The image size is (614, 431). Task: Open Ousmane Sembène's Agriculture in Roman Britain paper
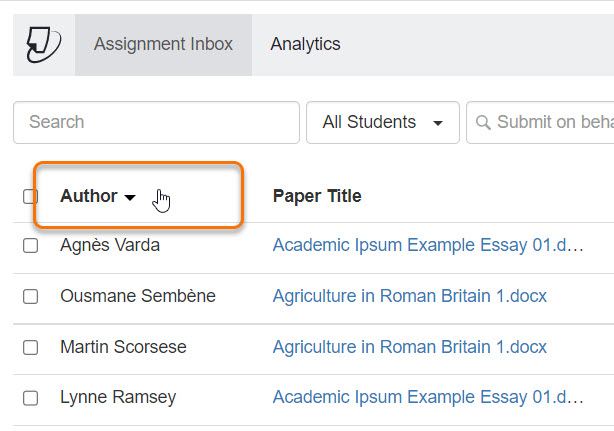tap(409, 296)
